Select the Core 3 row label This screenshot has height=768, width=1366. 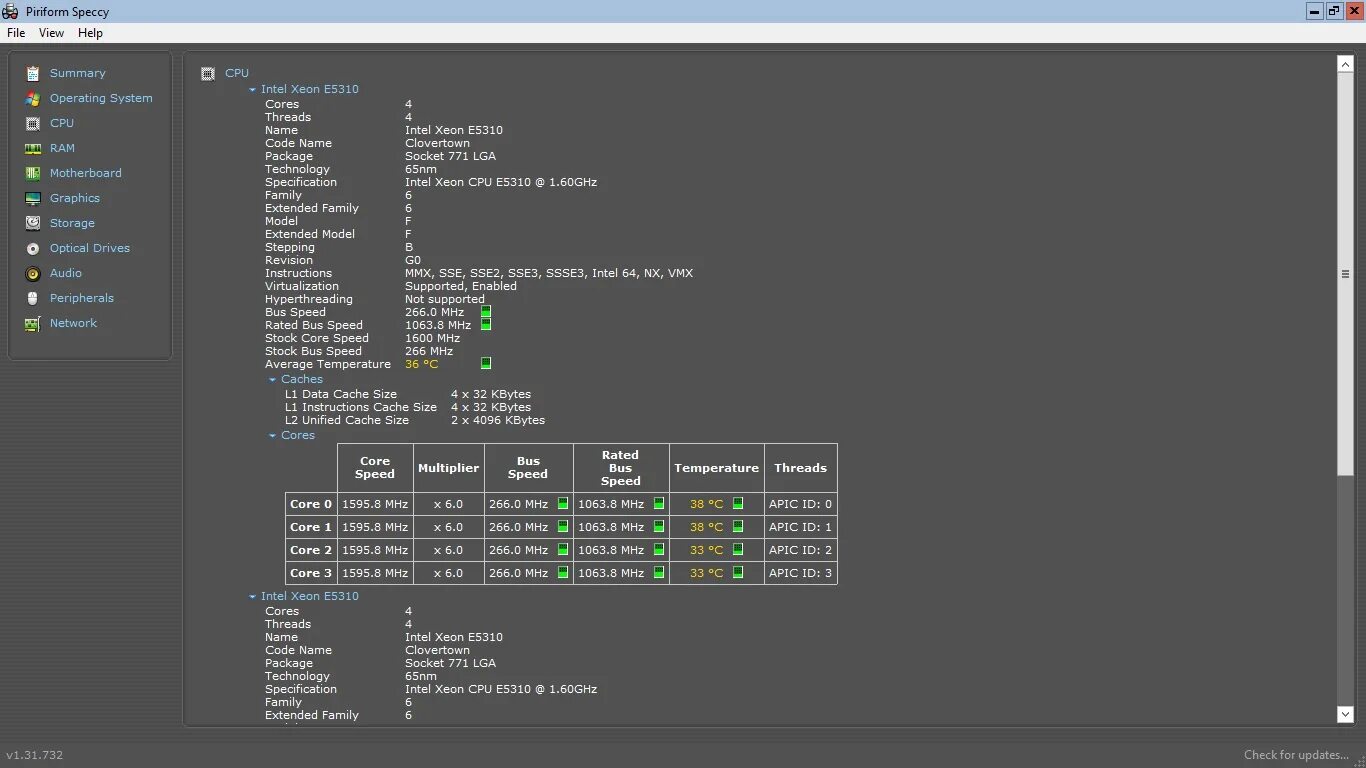pos(311,573)
